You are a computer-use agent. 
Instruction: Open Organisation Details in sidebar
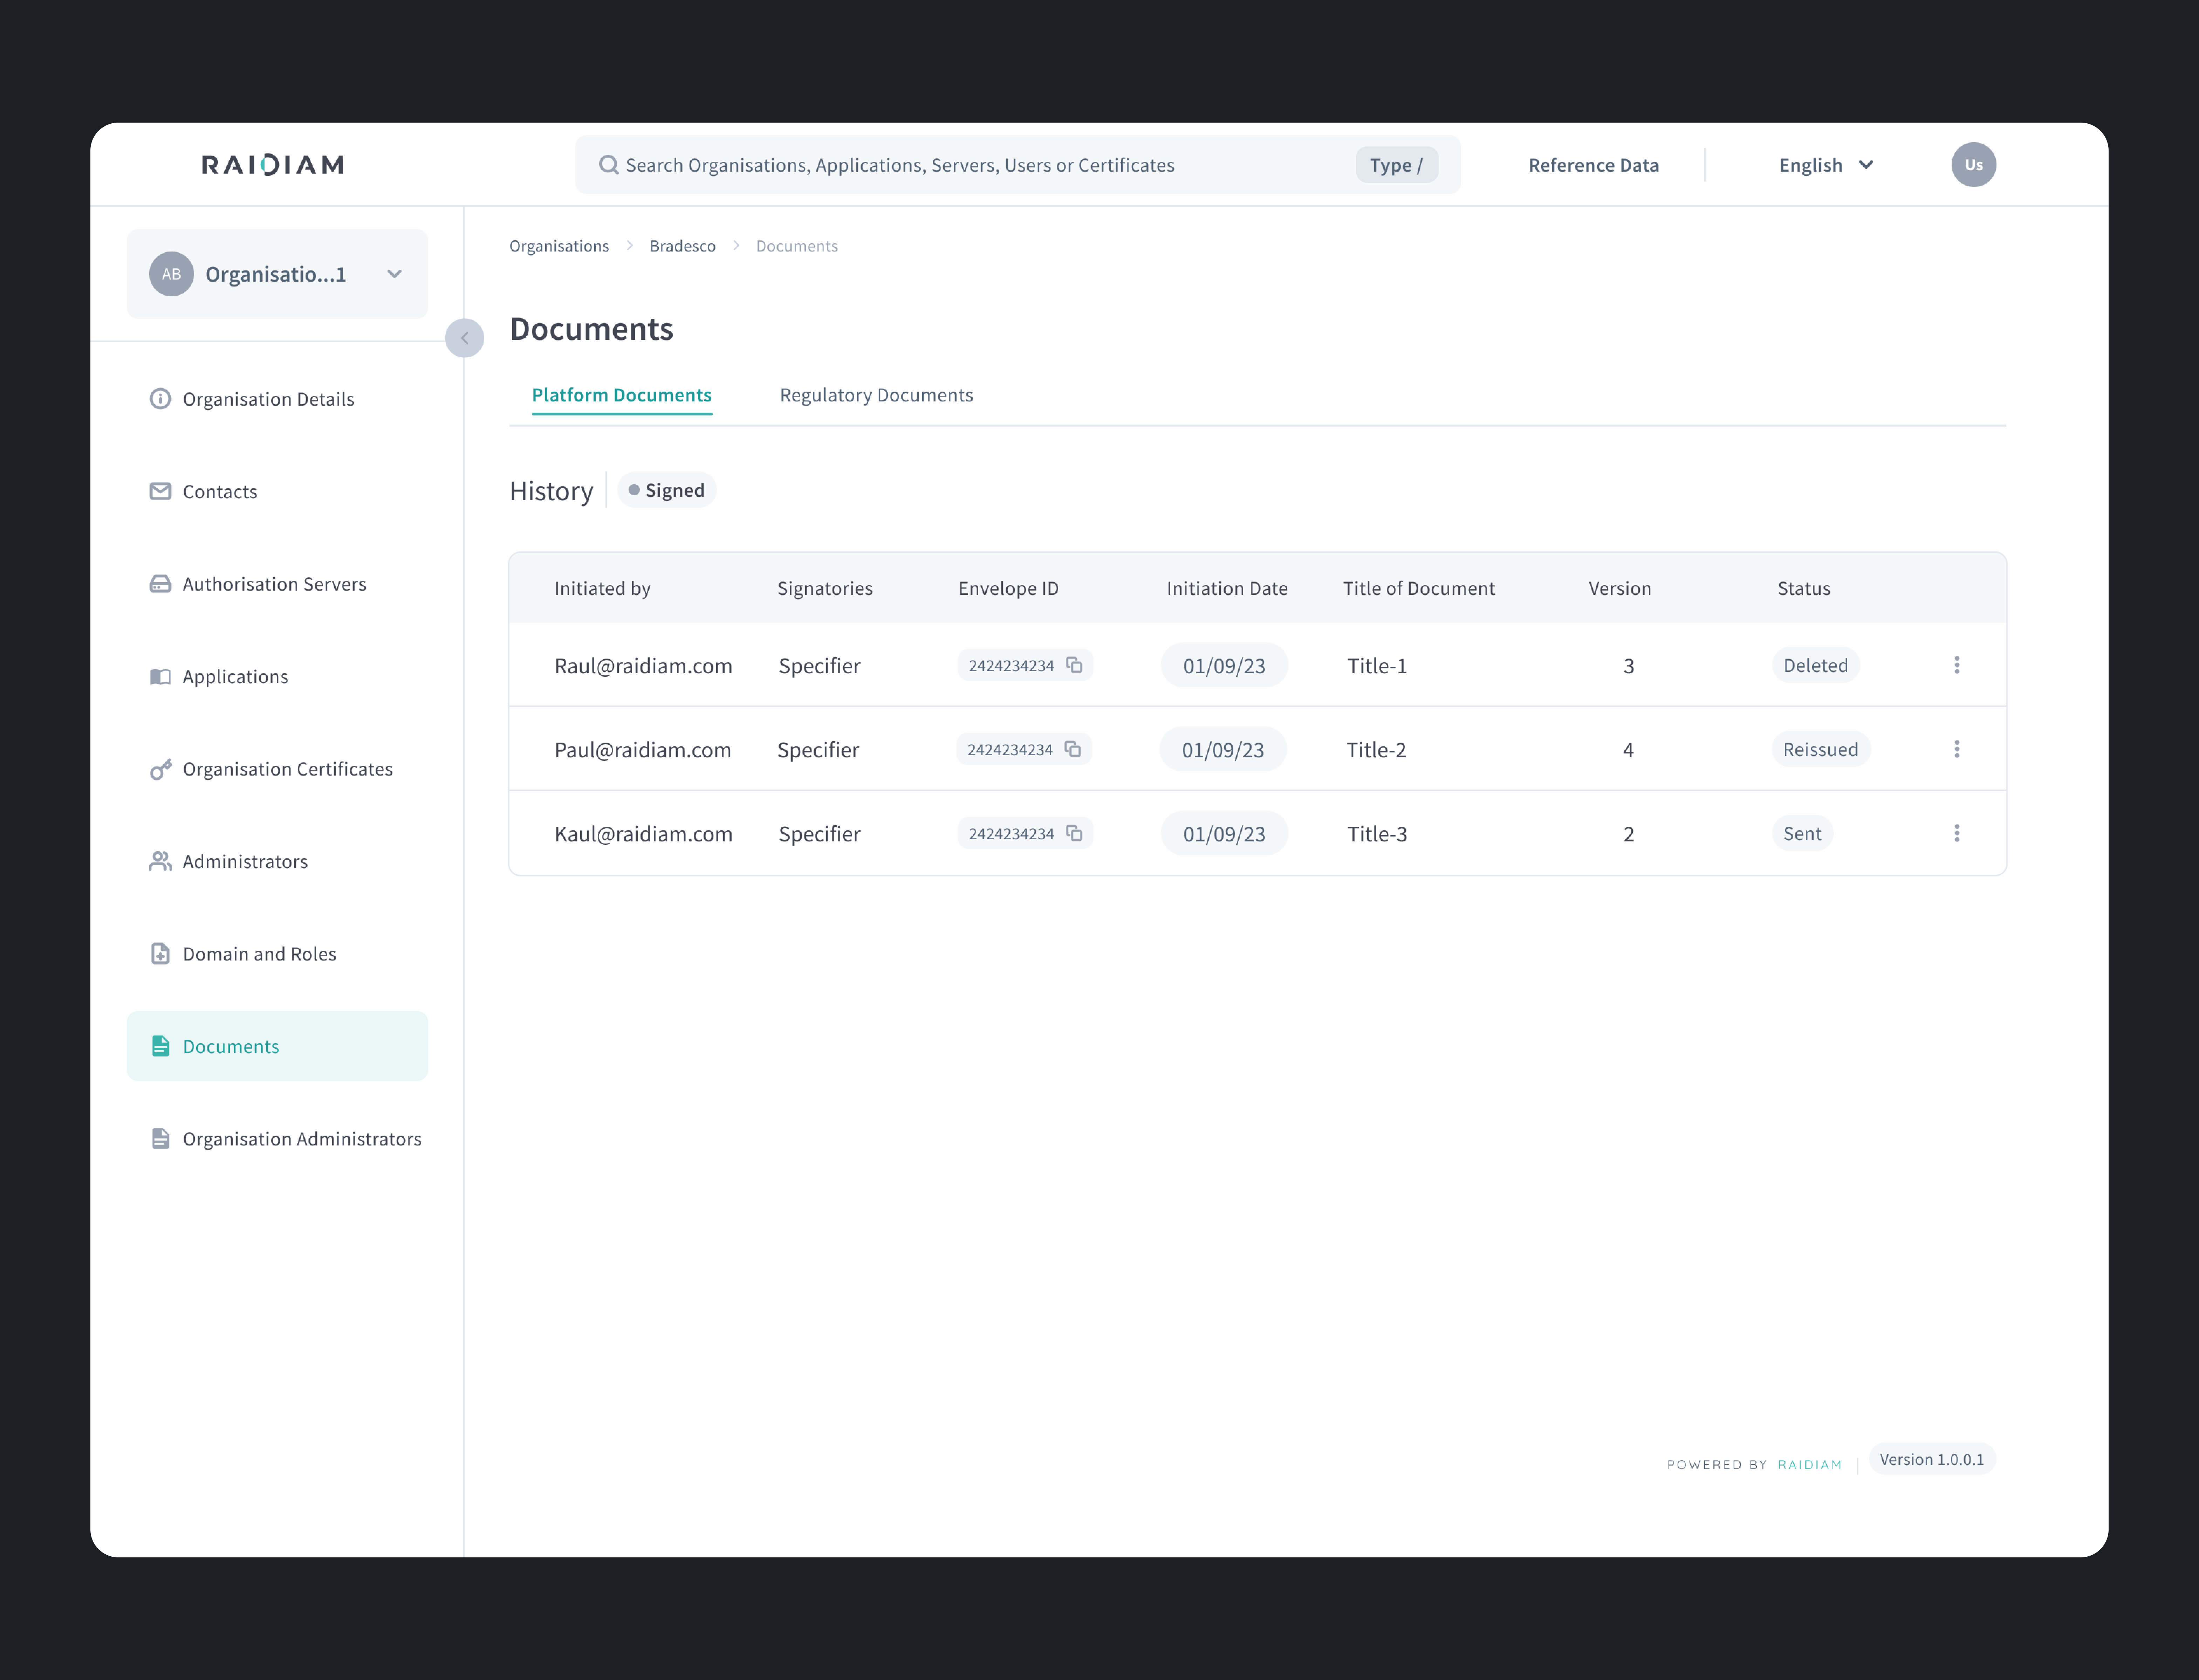[277, 399]
